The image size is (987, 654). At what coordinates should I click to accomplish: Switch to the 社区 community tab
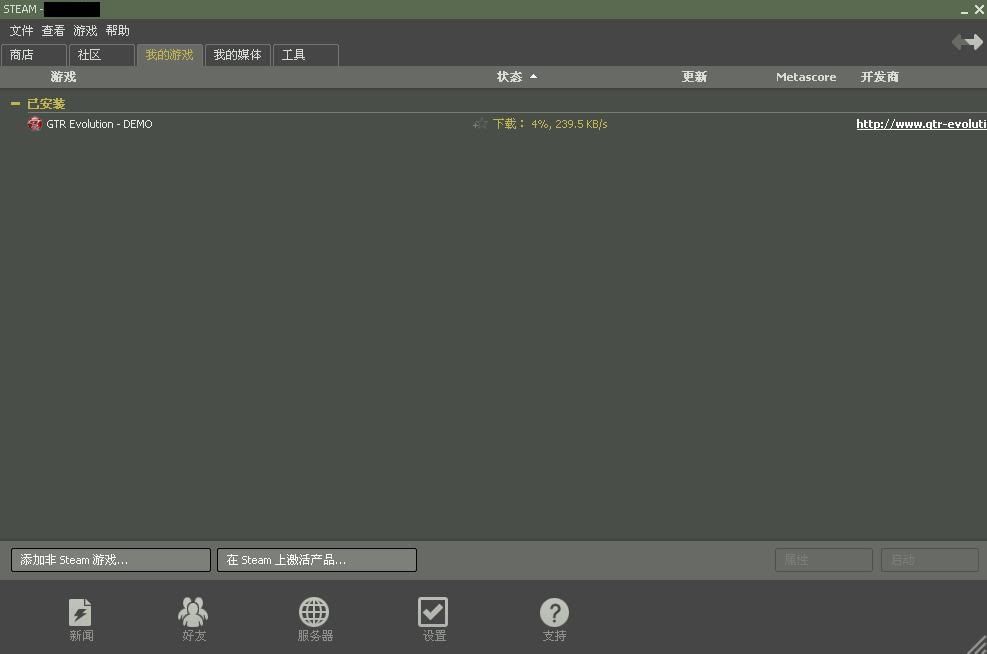[x=102, y=55]
